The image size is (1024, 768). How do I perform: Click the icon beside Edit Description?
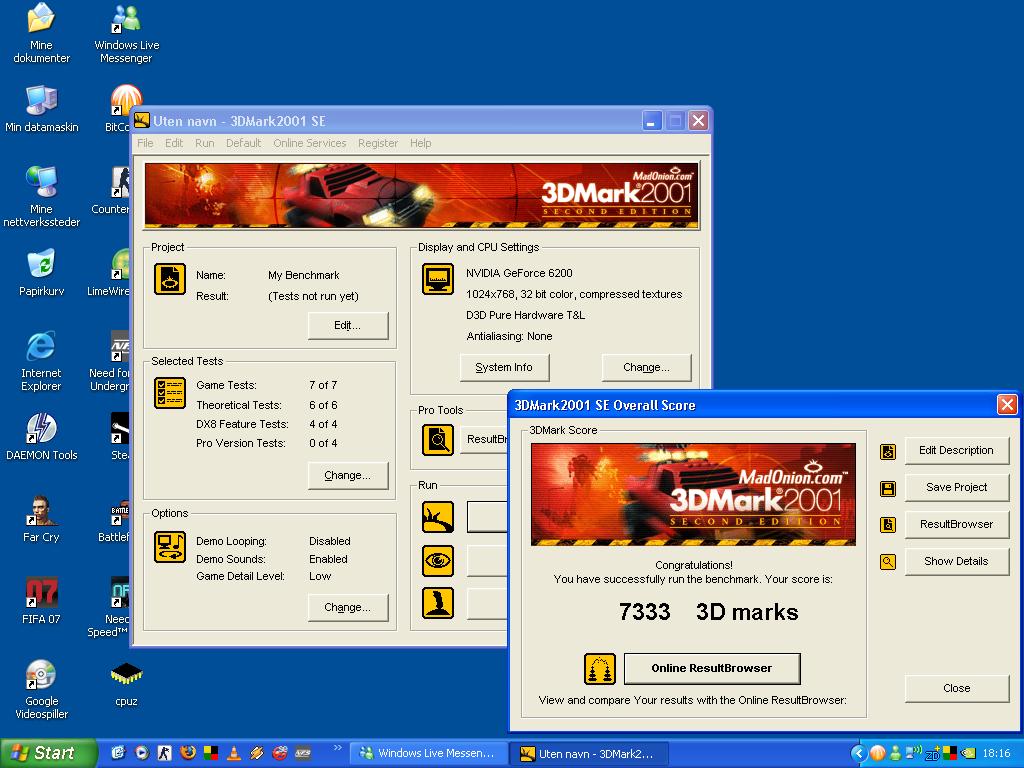pyautogui.click(x=888, y=451)
